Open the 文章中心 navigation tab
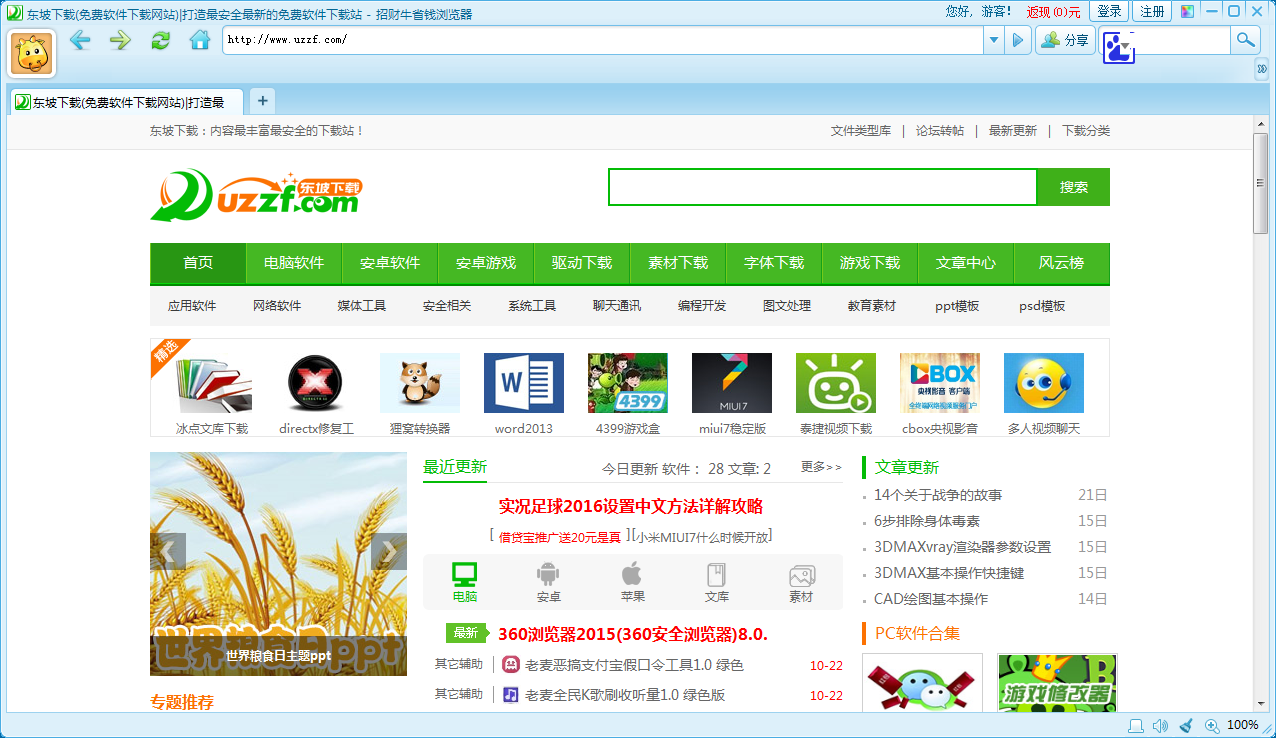The height and width of the screenshot is (738, 1276). 966,263
